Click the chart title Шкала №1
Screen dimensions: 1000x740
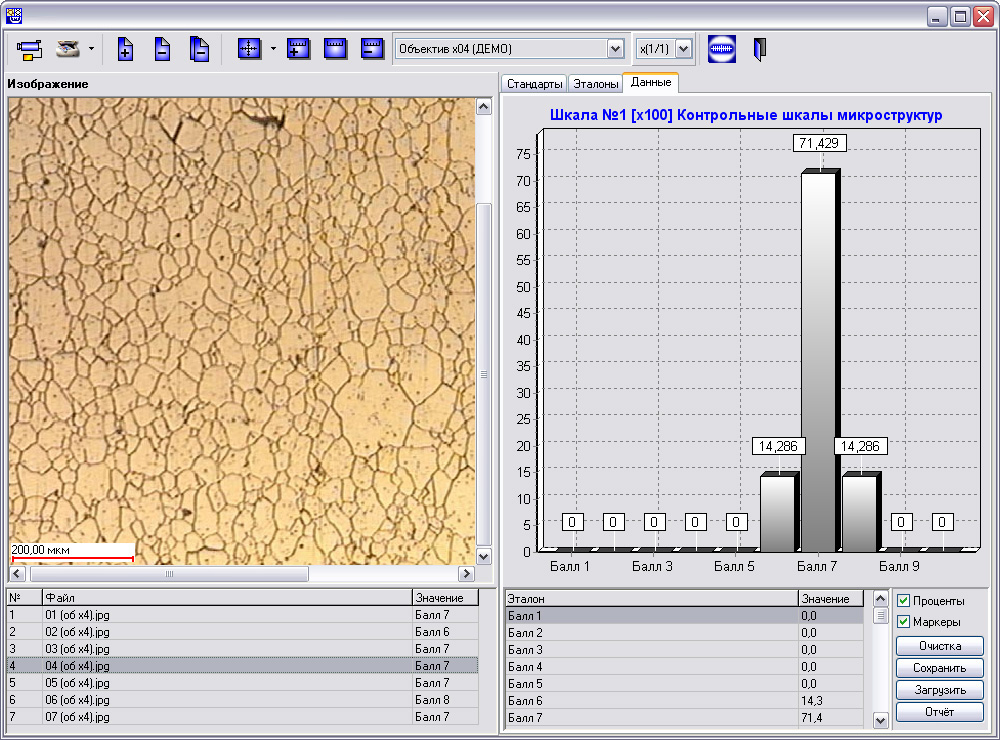pos(746,115)
